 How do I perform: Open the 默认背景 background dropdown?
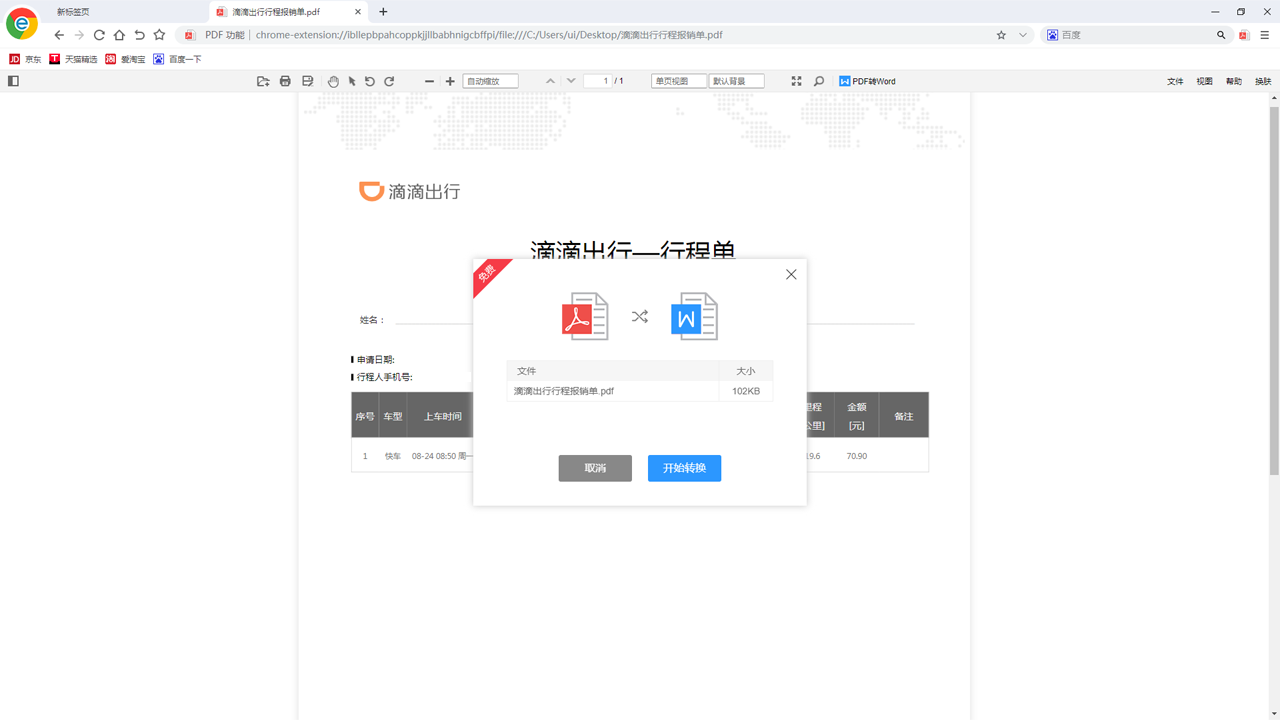(x=736, y=81)
